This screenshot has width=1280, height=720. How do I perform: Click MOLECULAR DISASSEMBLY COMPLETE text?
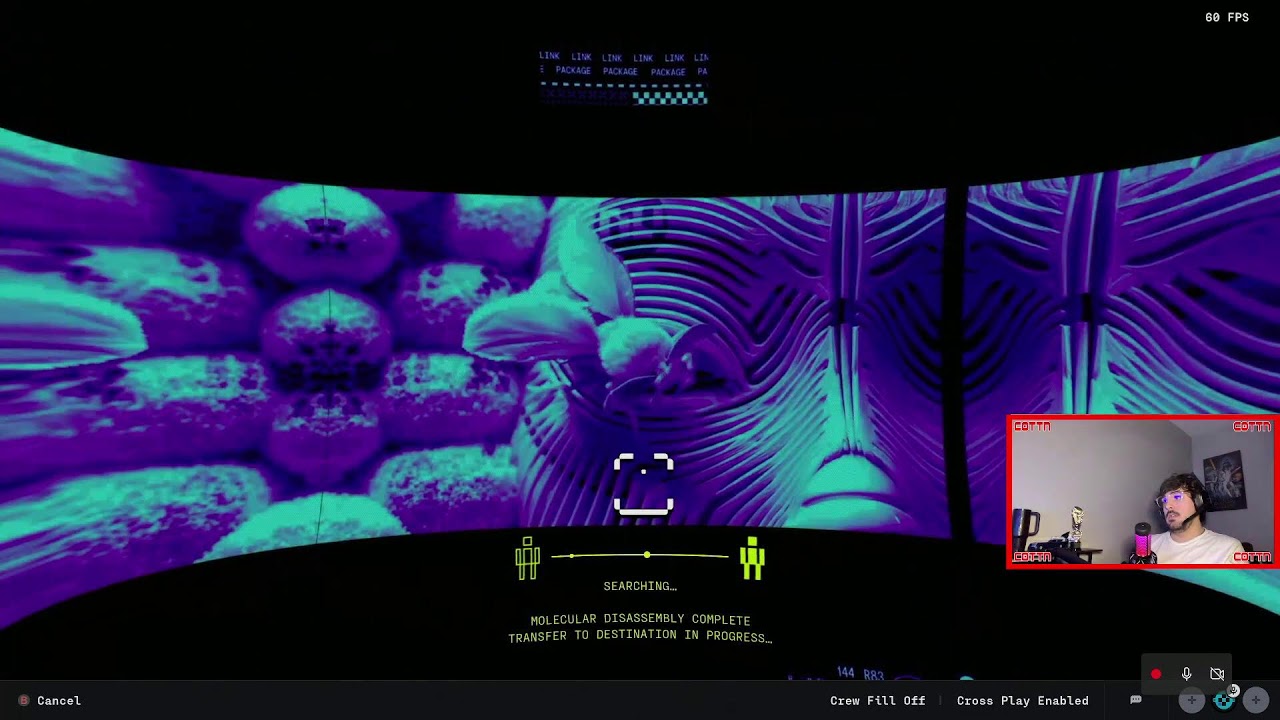pos(640,620)
